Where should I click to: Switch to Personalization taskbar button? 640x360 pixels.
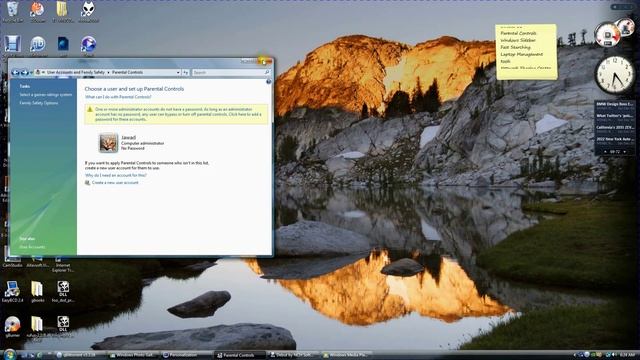pyautogui.click(x=186, y=355)
